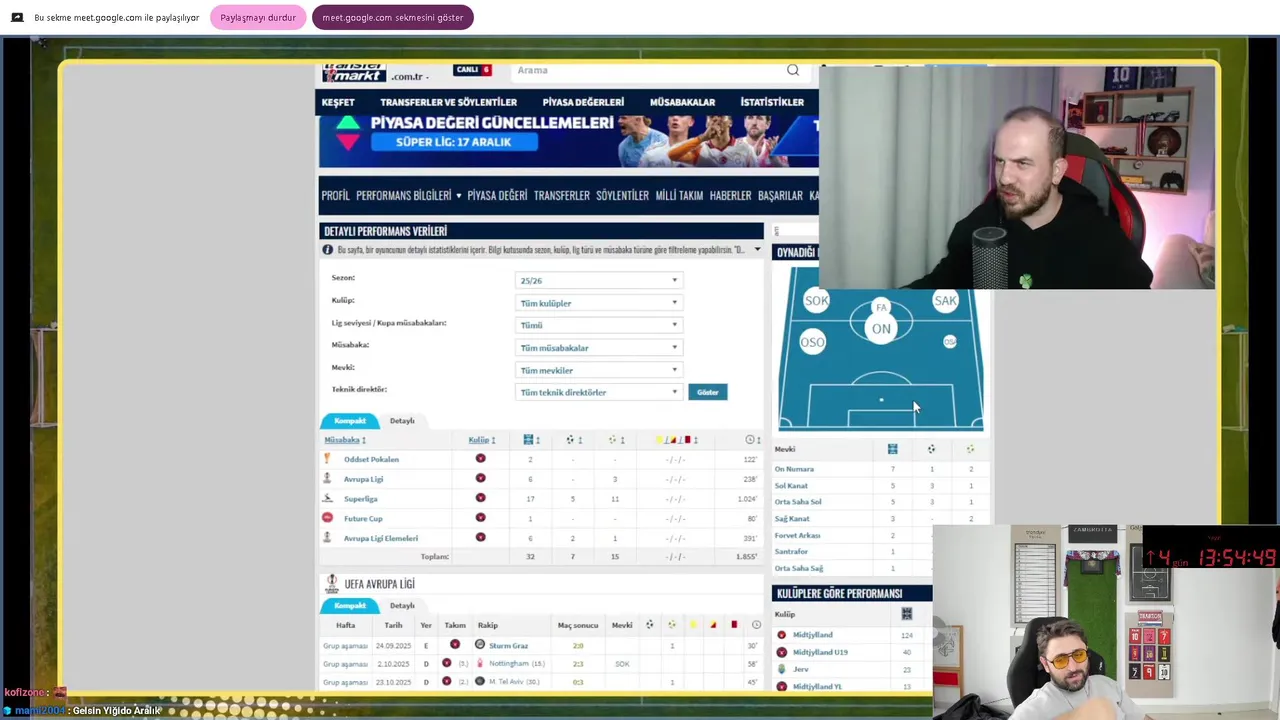
Task: Open PİYASA DEĞERLERİ menu
Action: [583, 102]
